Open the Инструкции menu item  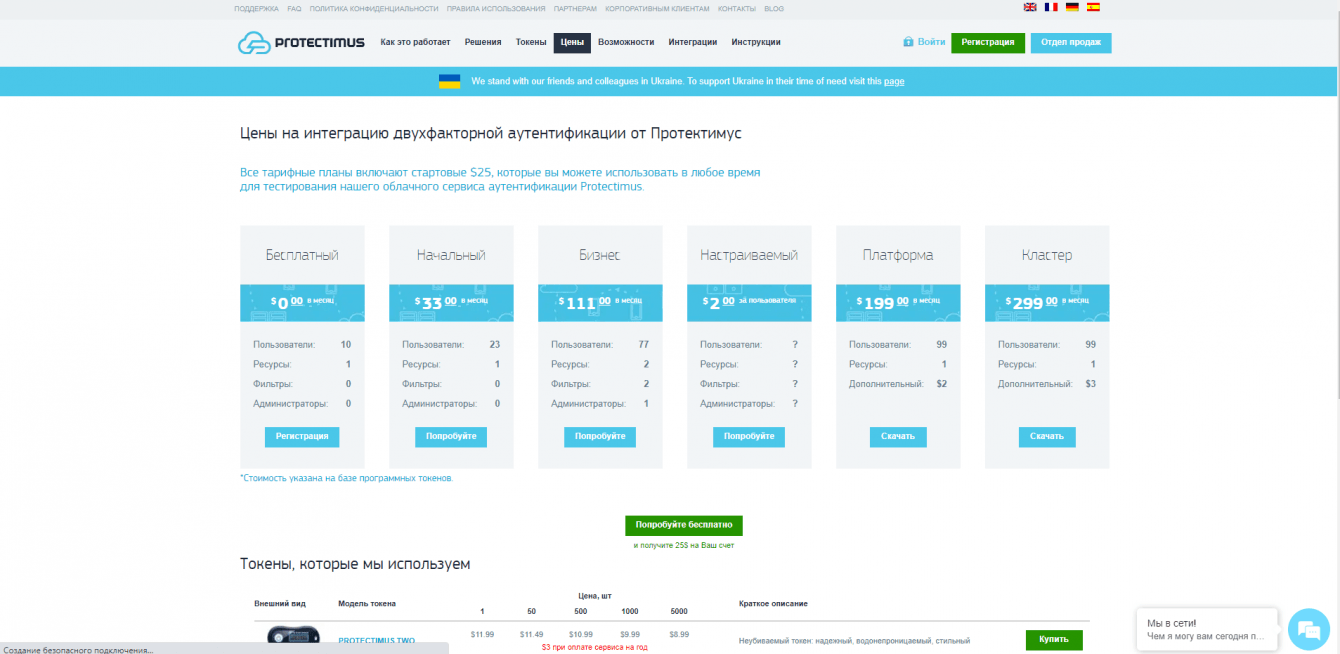point(756,42)
